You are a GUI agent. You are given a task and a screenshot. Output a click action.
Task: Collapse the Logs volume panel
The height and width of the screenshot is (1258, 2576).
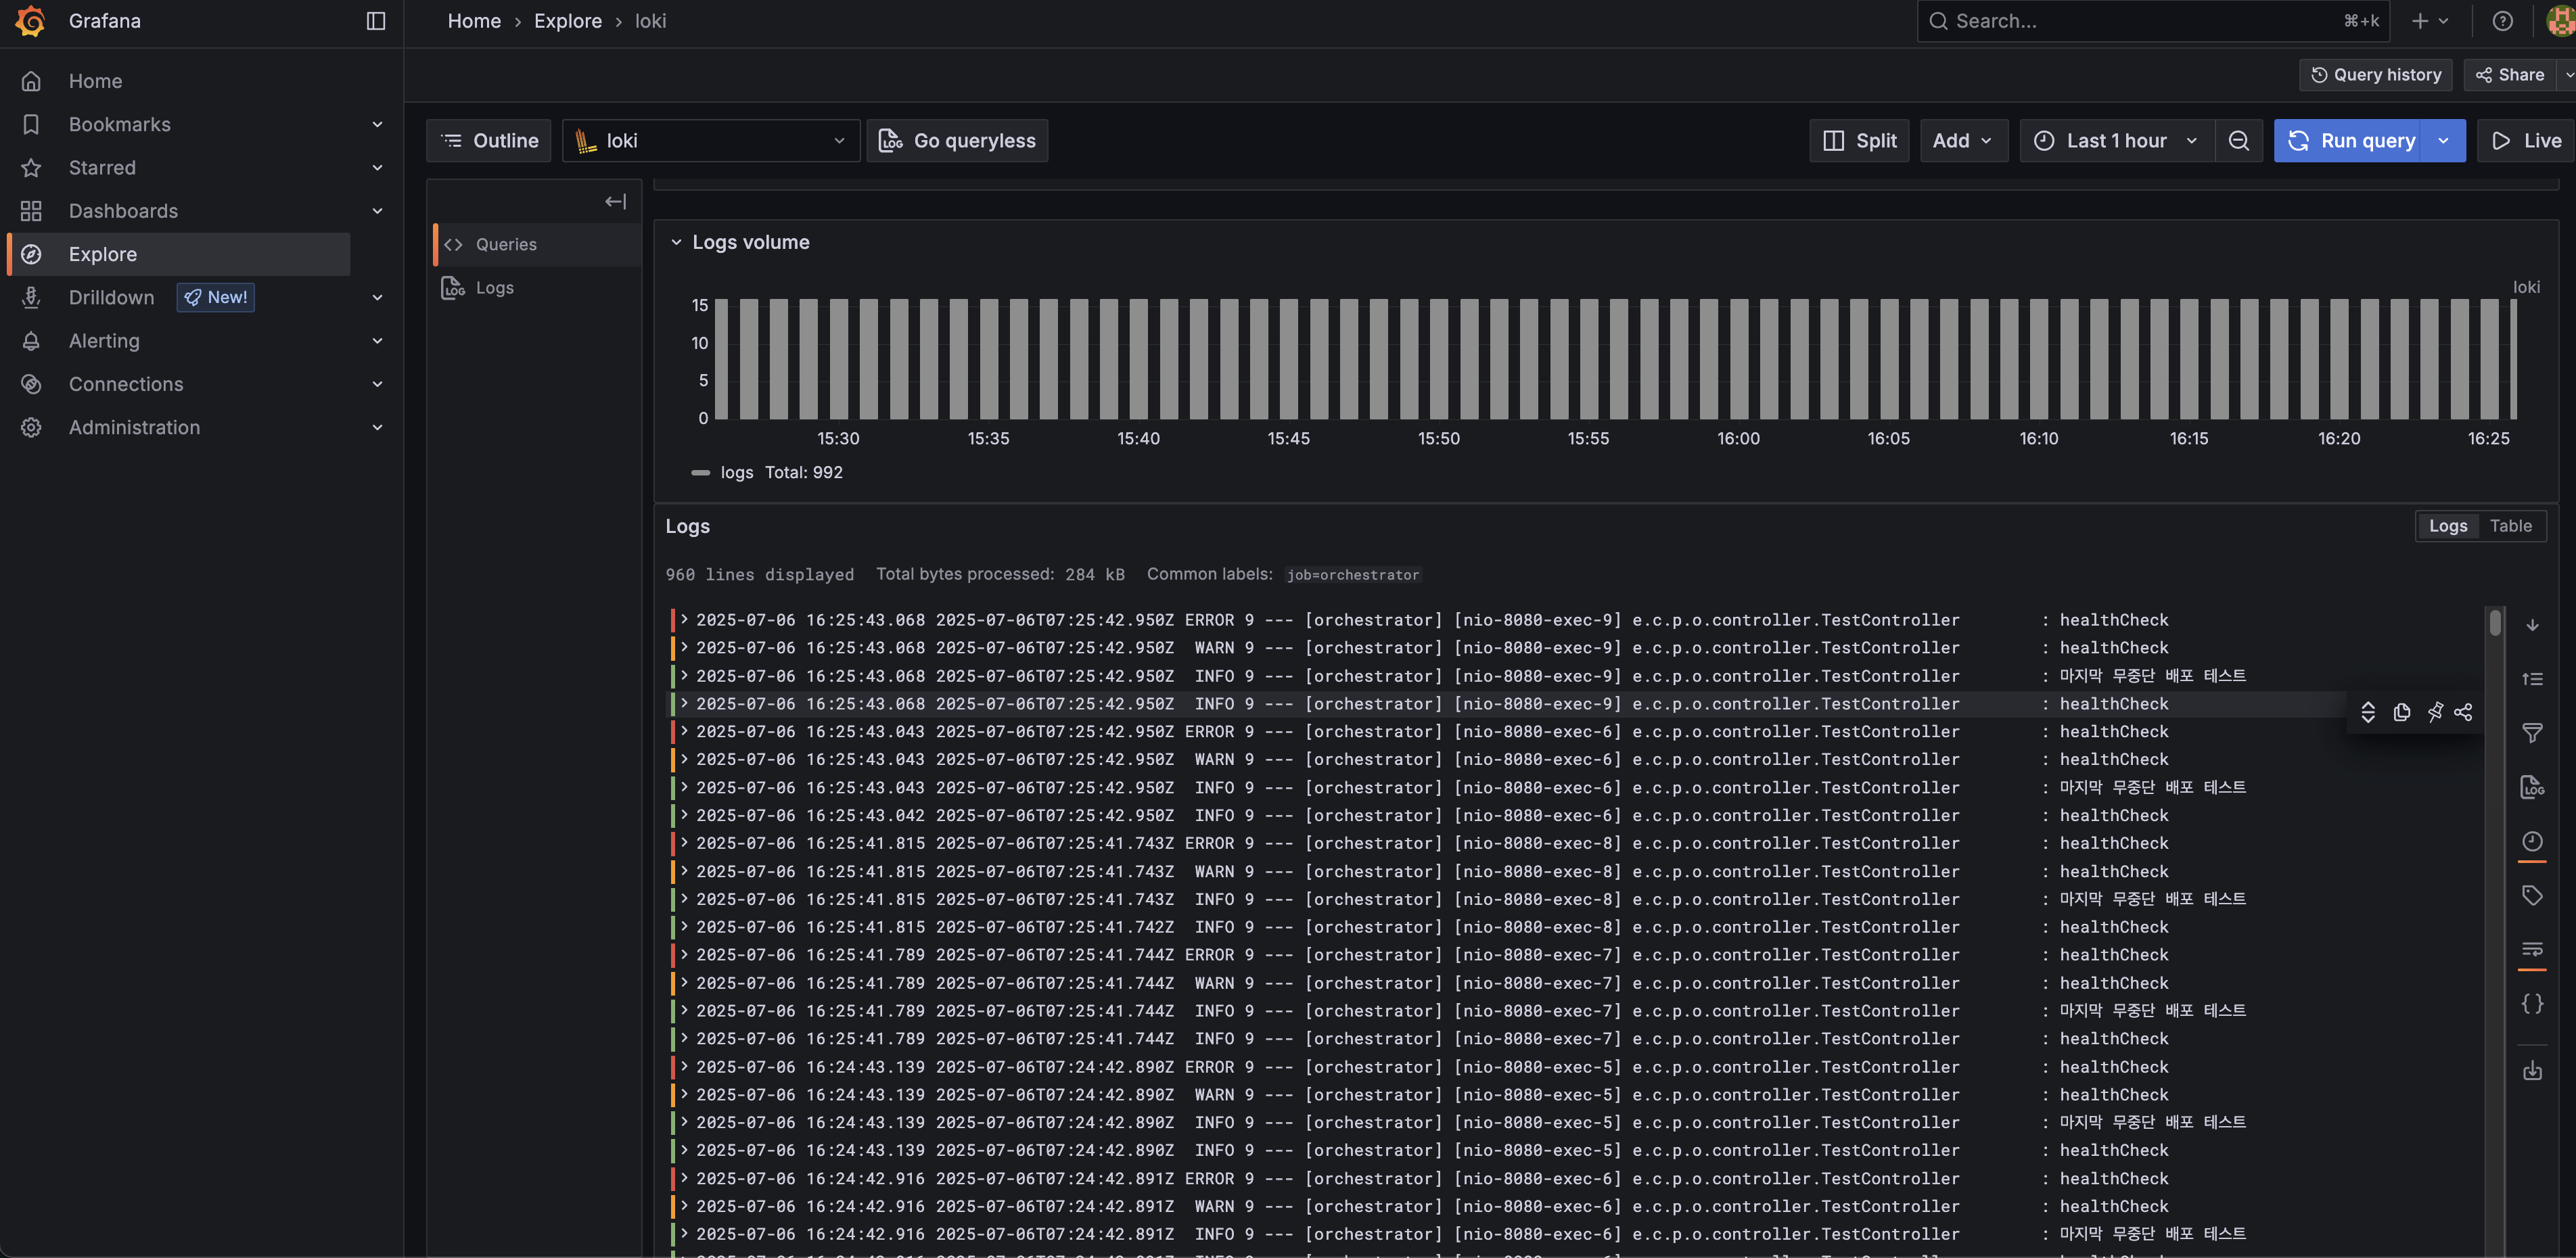676,243
